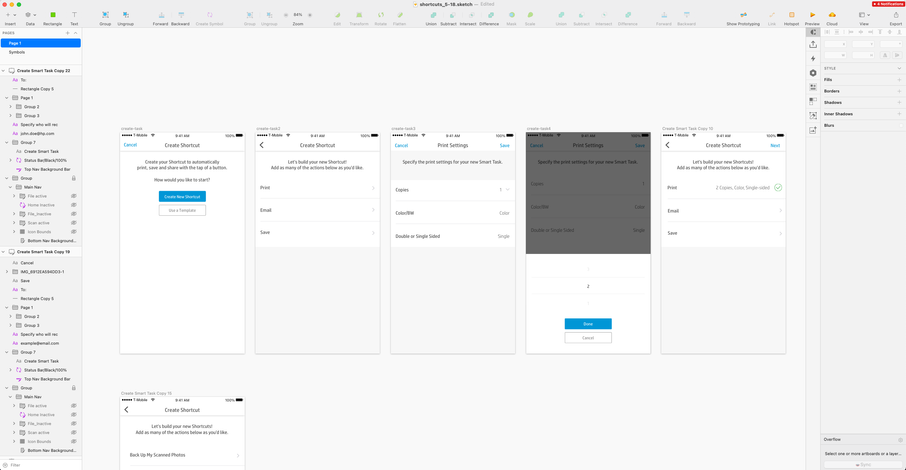Image resolution: width=906 pixels, height=470 pixels.
Task: Select the Rectangle shape tool
Action: (53, 16)
